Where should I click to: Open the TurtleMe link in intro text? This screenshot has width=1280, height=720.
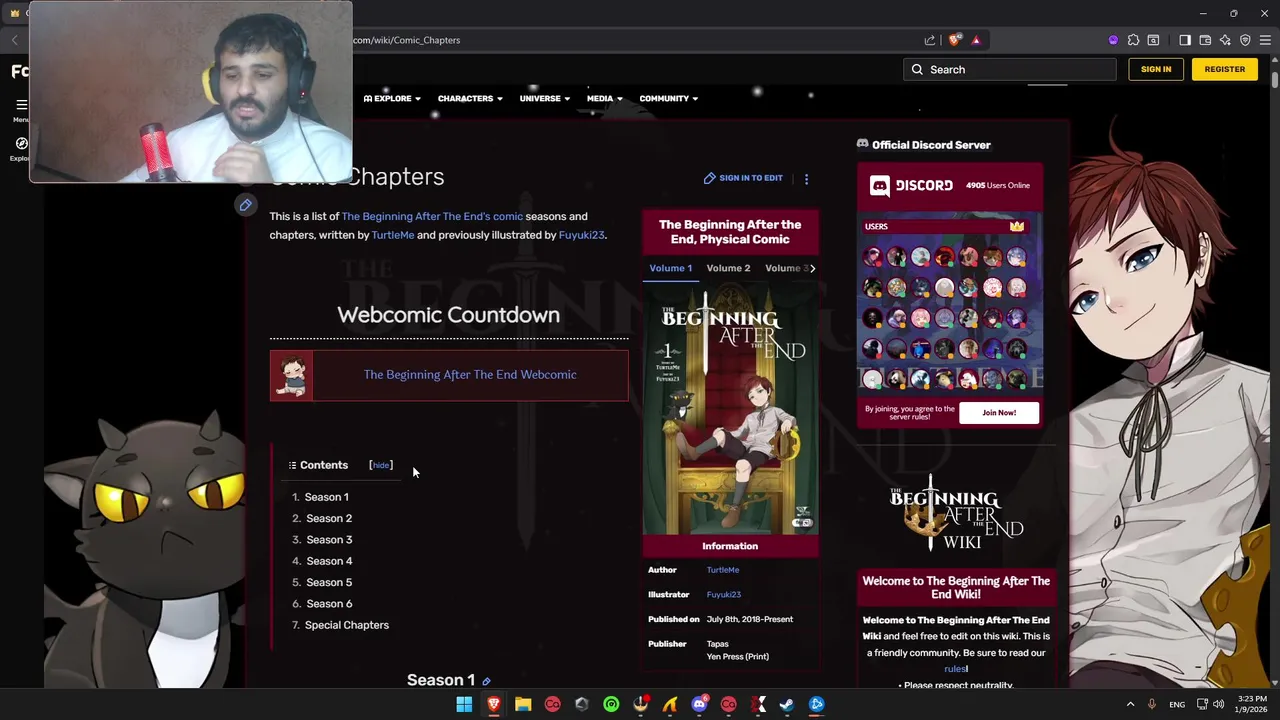click(393, 235)
